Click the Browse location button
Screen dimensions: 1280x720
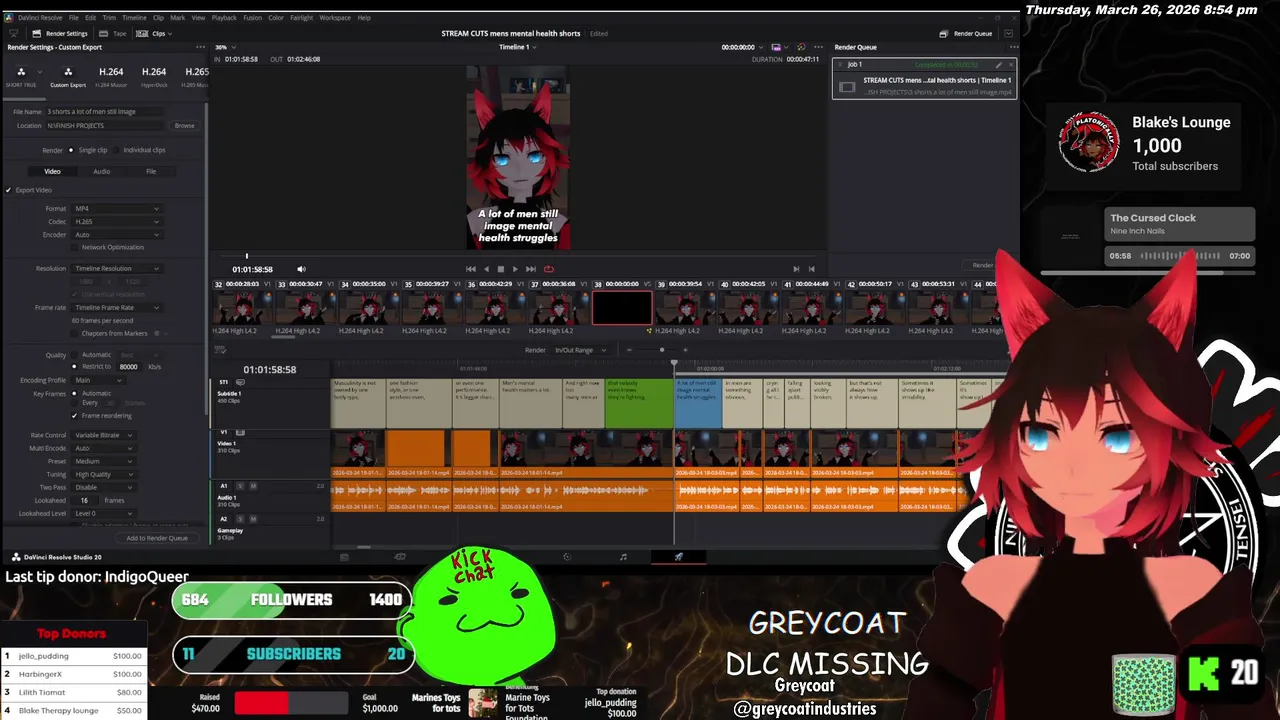184,125
